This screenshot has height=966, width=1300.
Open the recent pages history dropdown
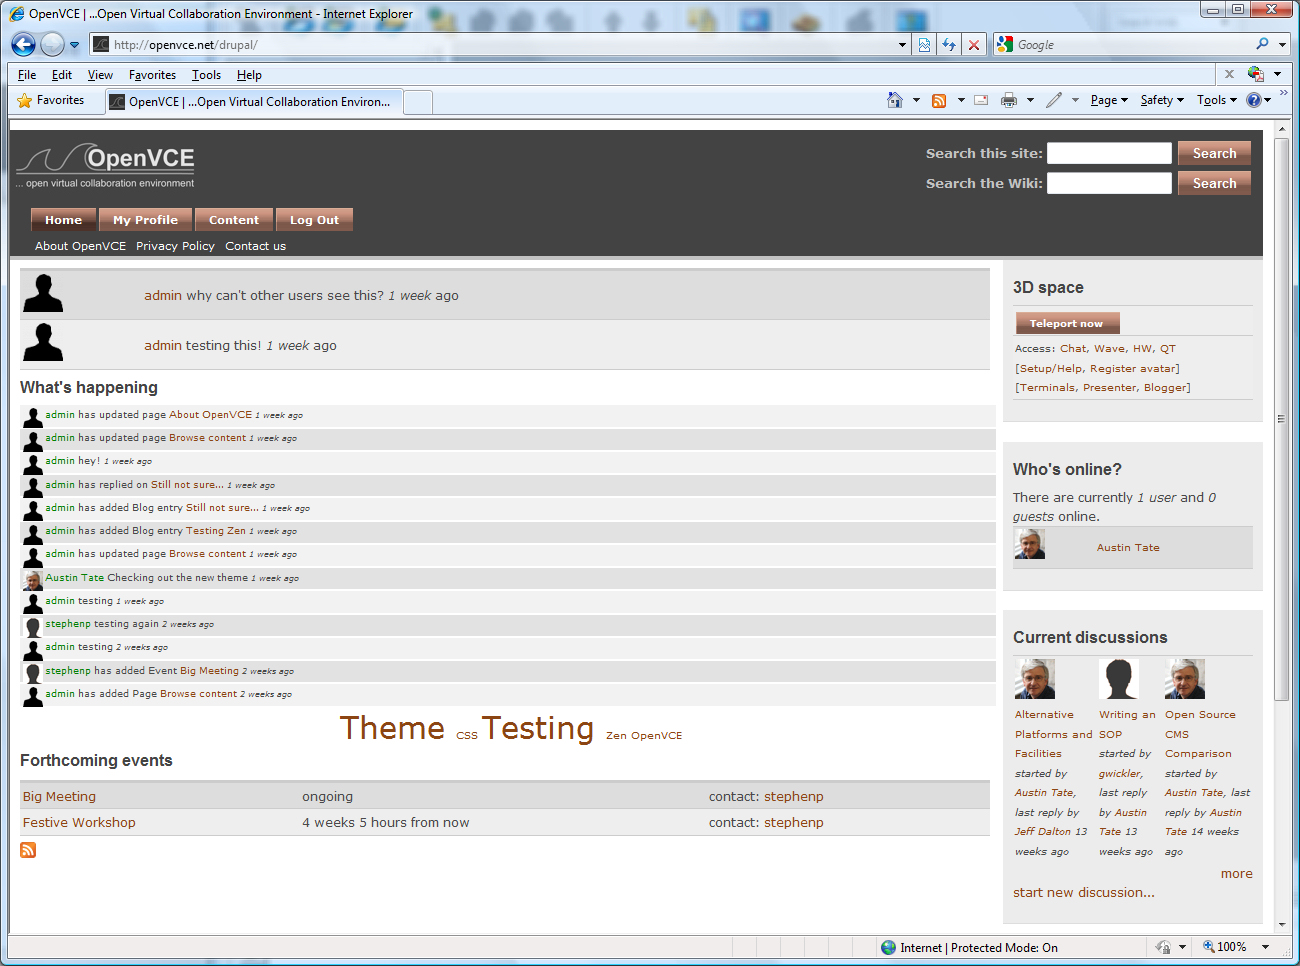click(74, 45)
